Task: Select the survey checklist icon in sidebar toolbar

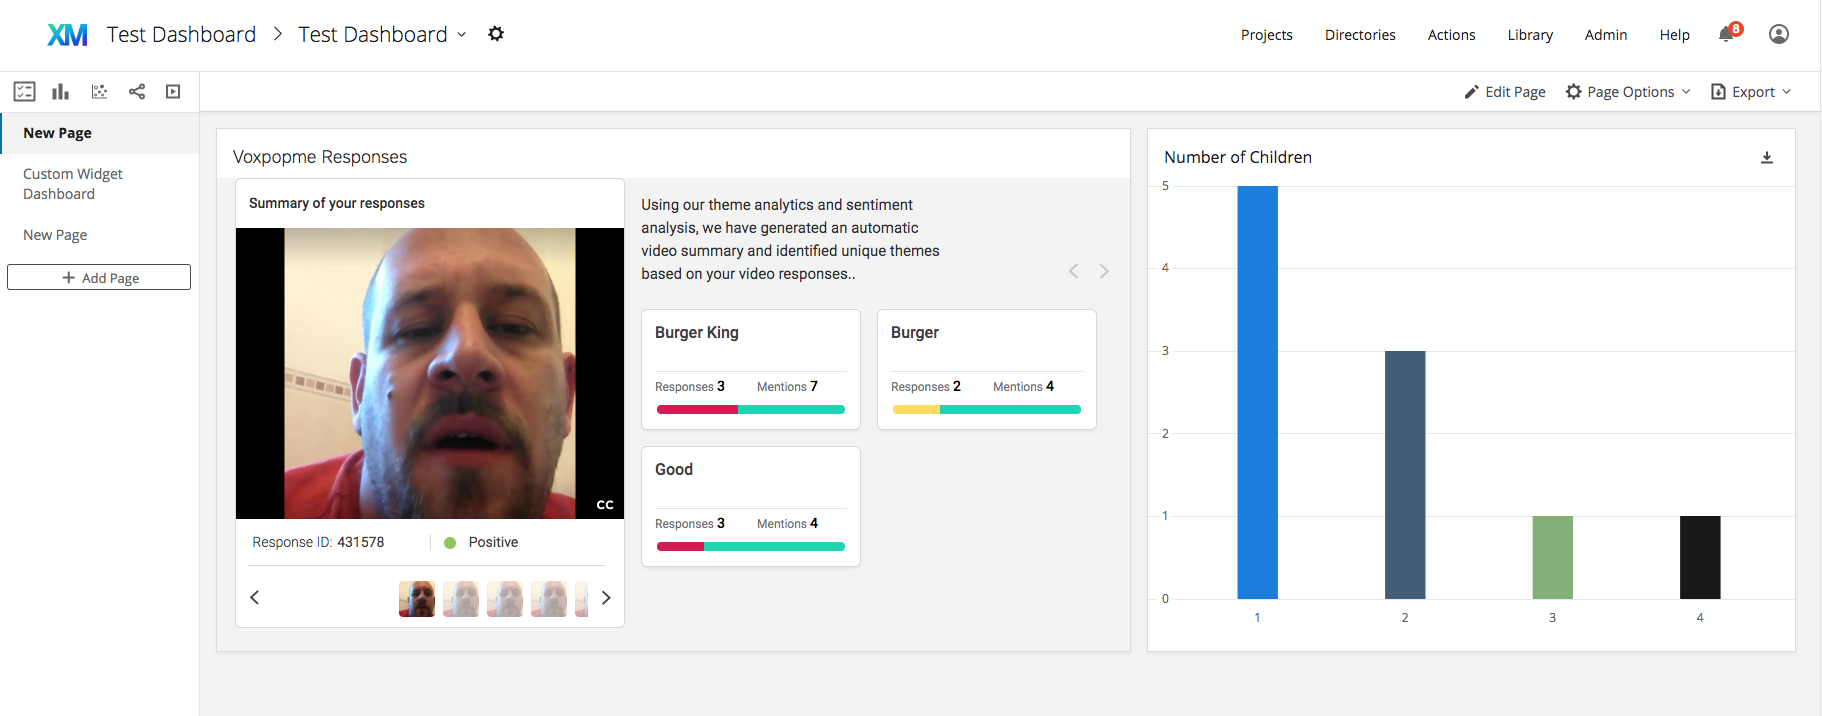Action: [25, 92]
